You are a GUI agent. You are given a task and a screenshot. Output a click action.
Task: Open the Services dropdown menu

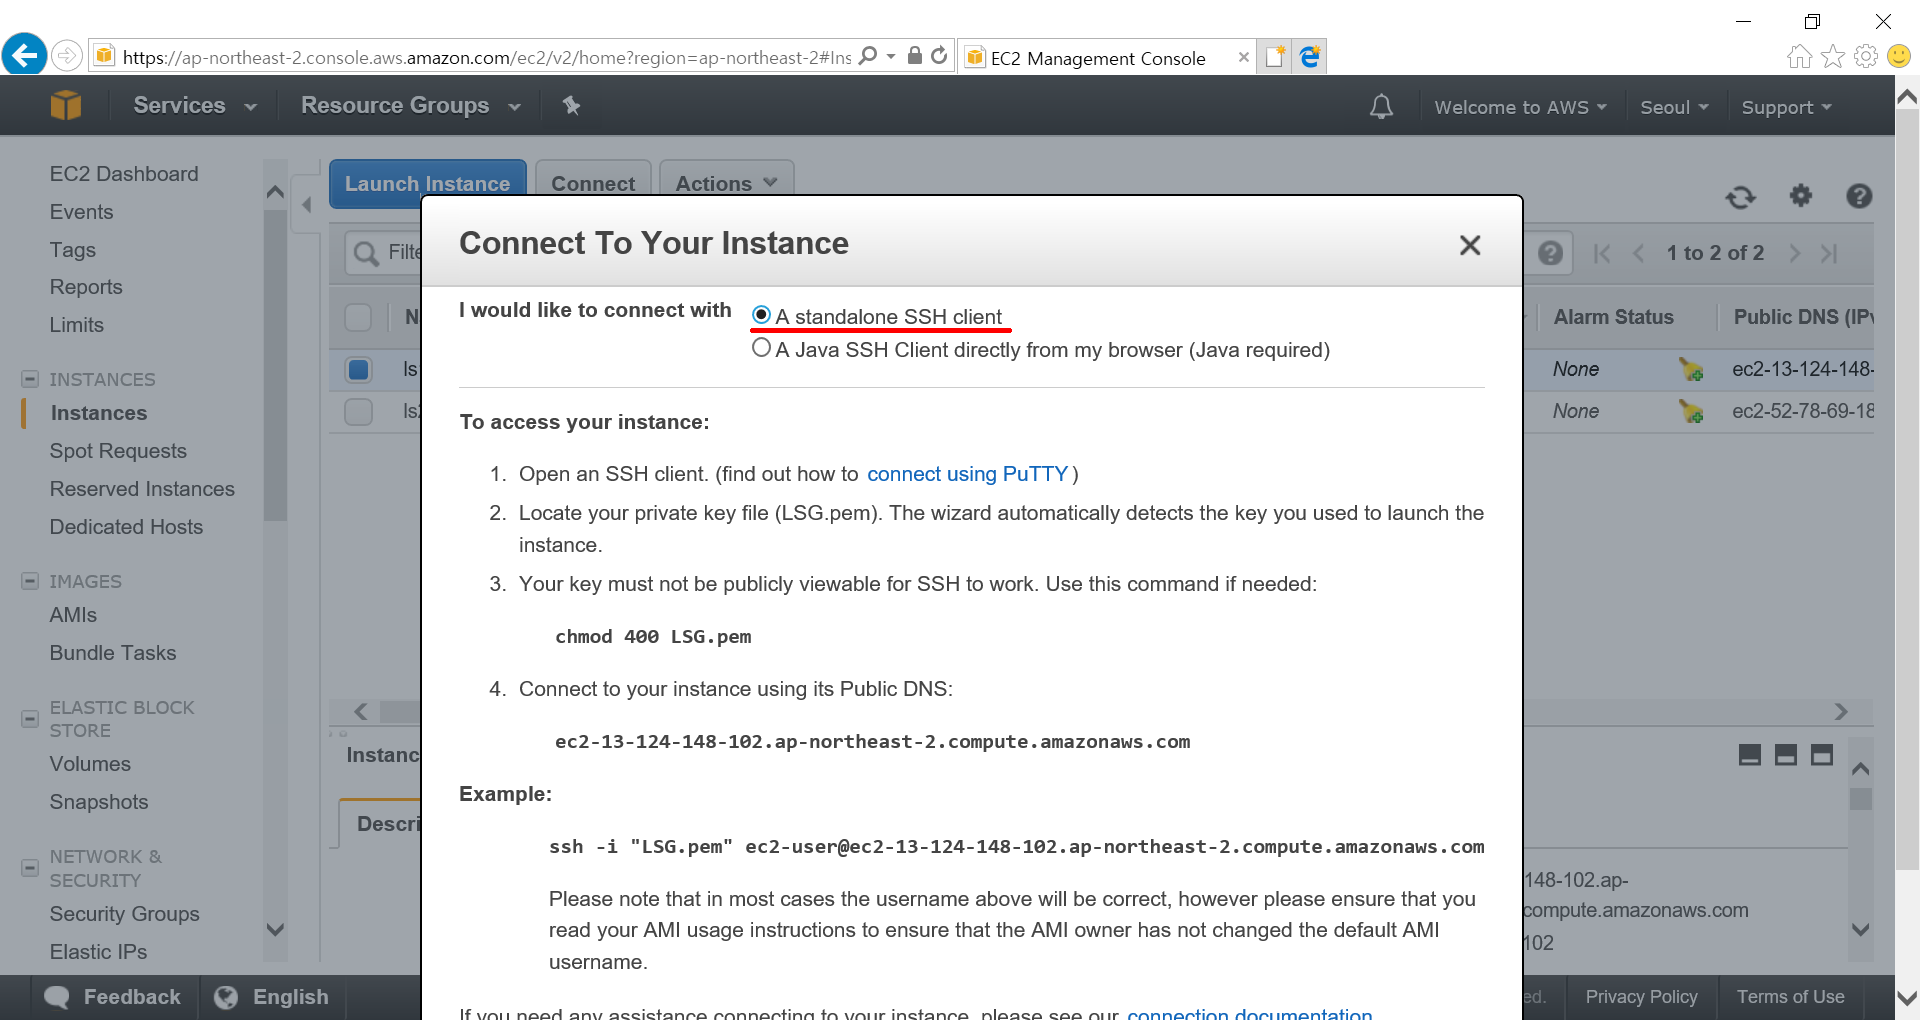click(195, 105)
